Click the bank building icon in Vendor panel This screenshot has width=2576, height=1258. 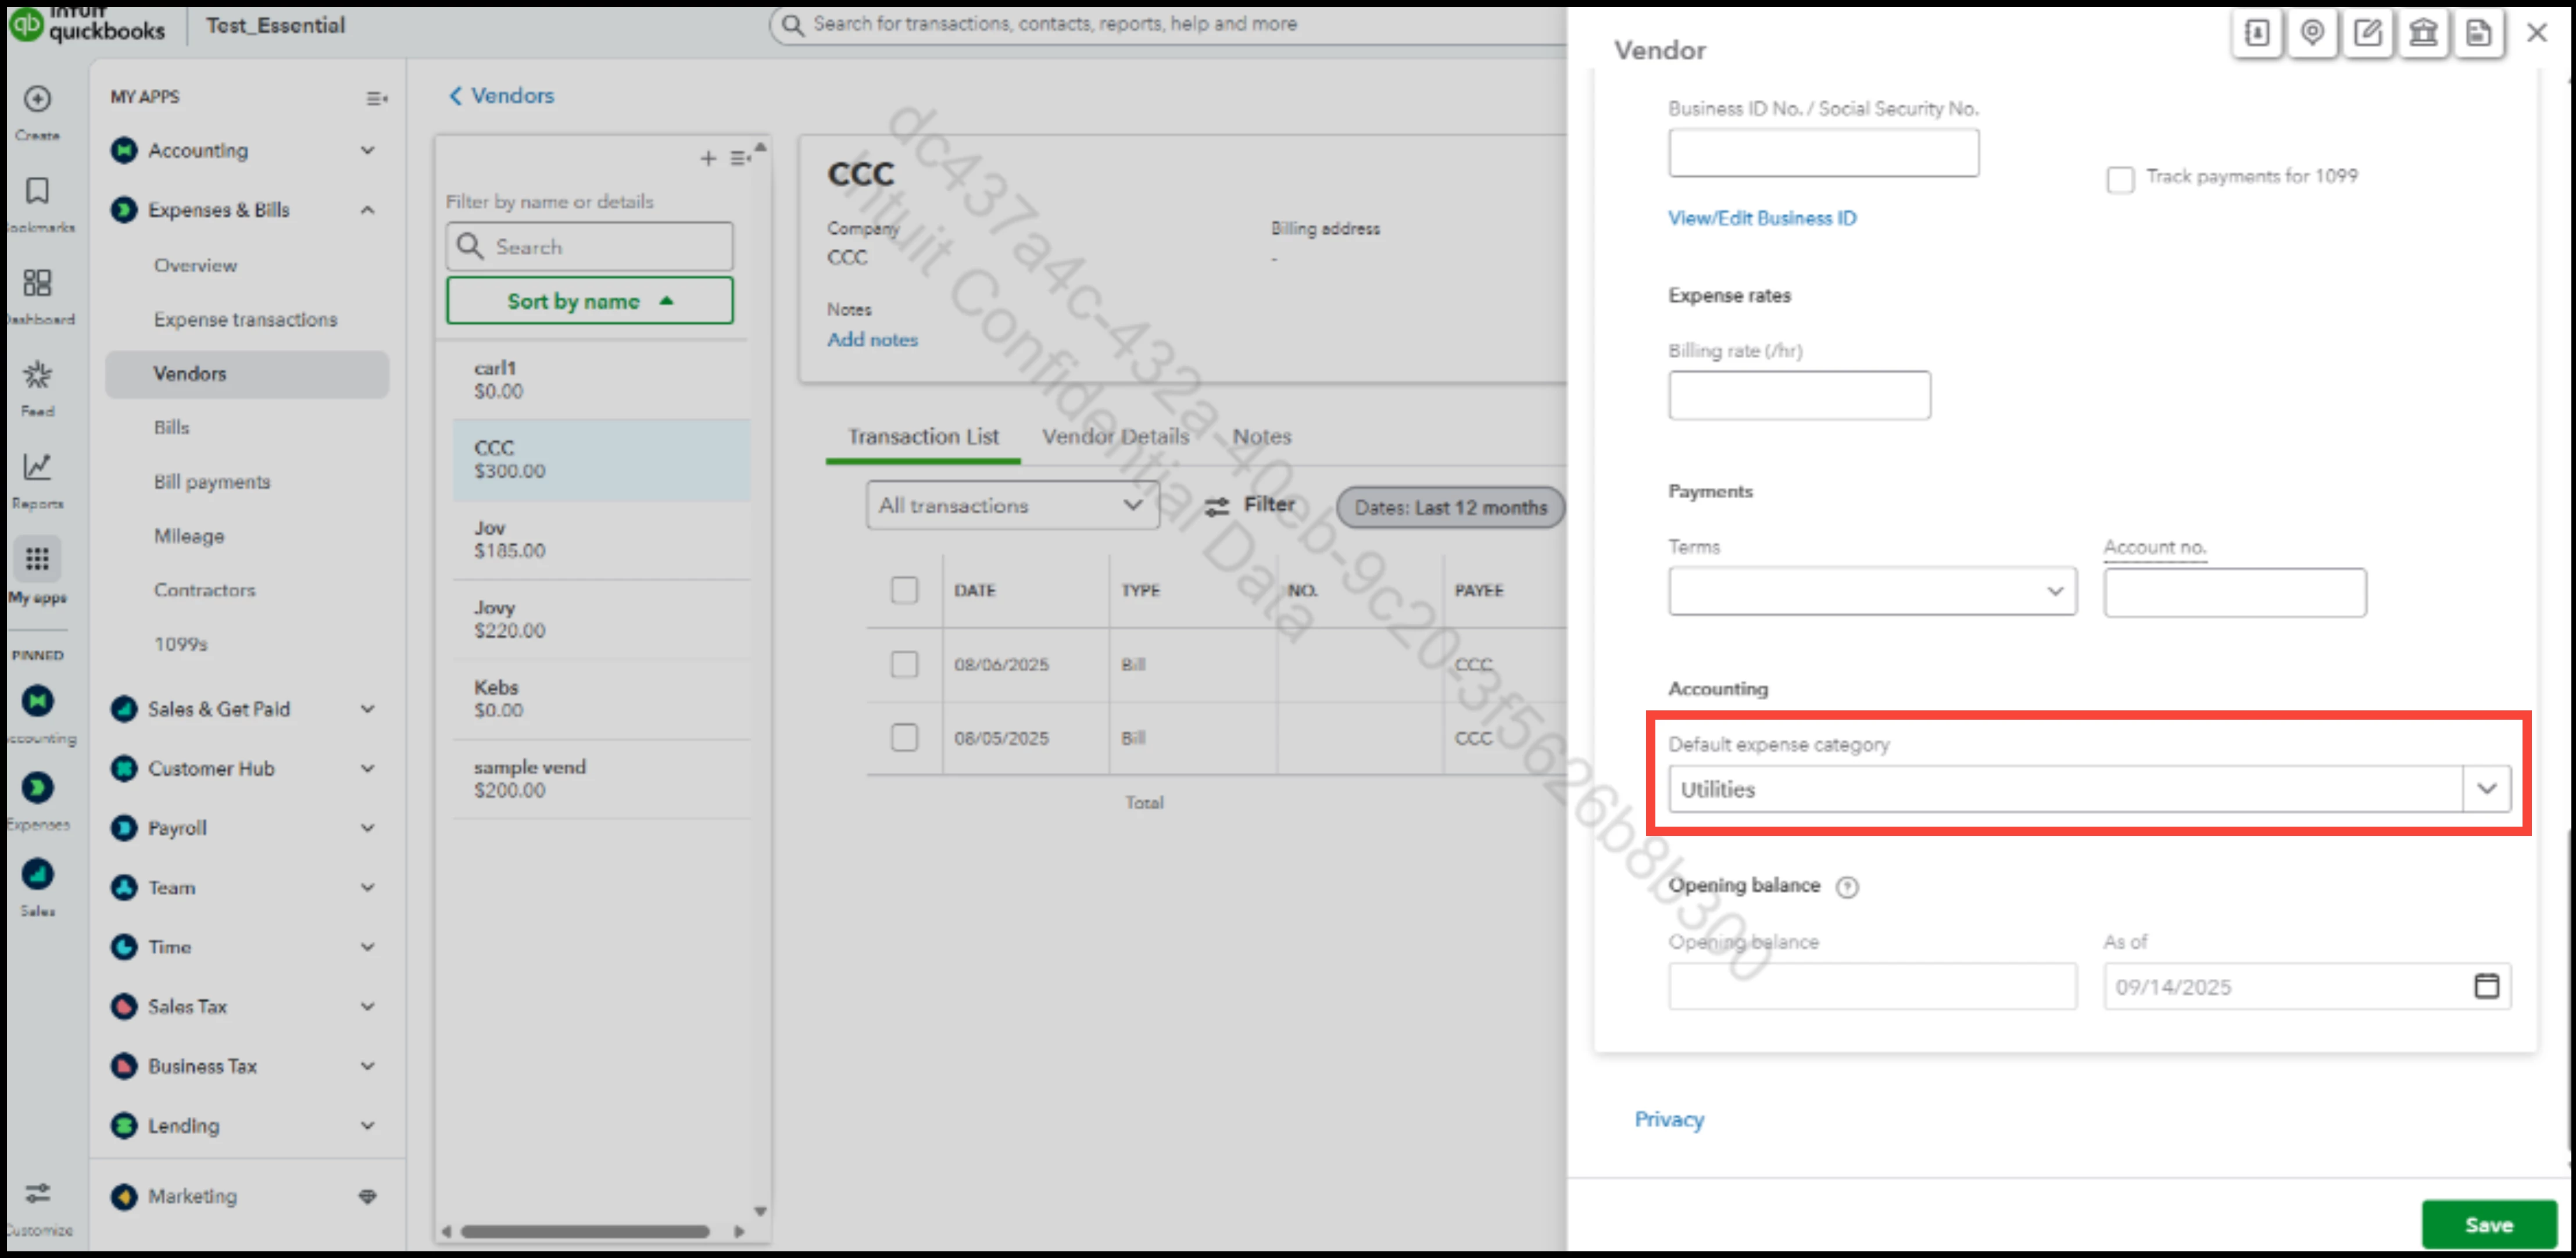pyautogui.click(x=2423, y=33)
